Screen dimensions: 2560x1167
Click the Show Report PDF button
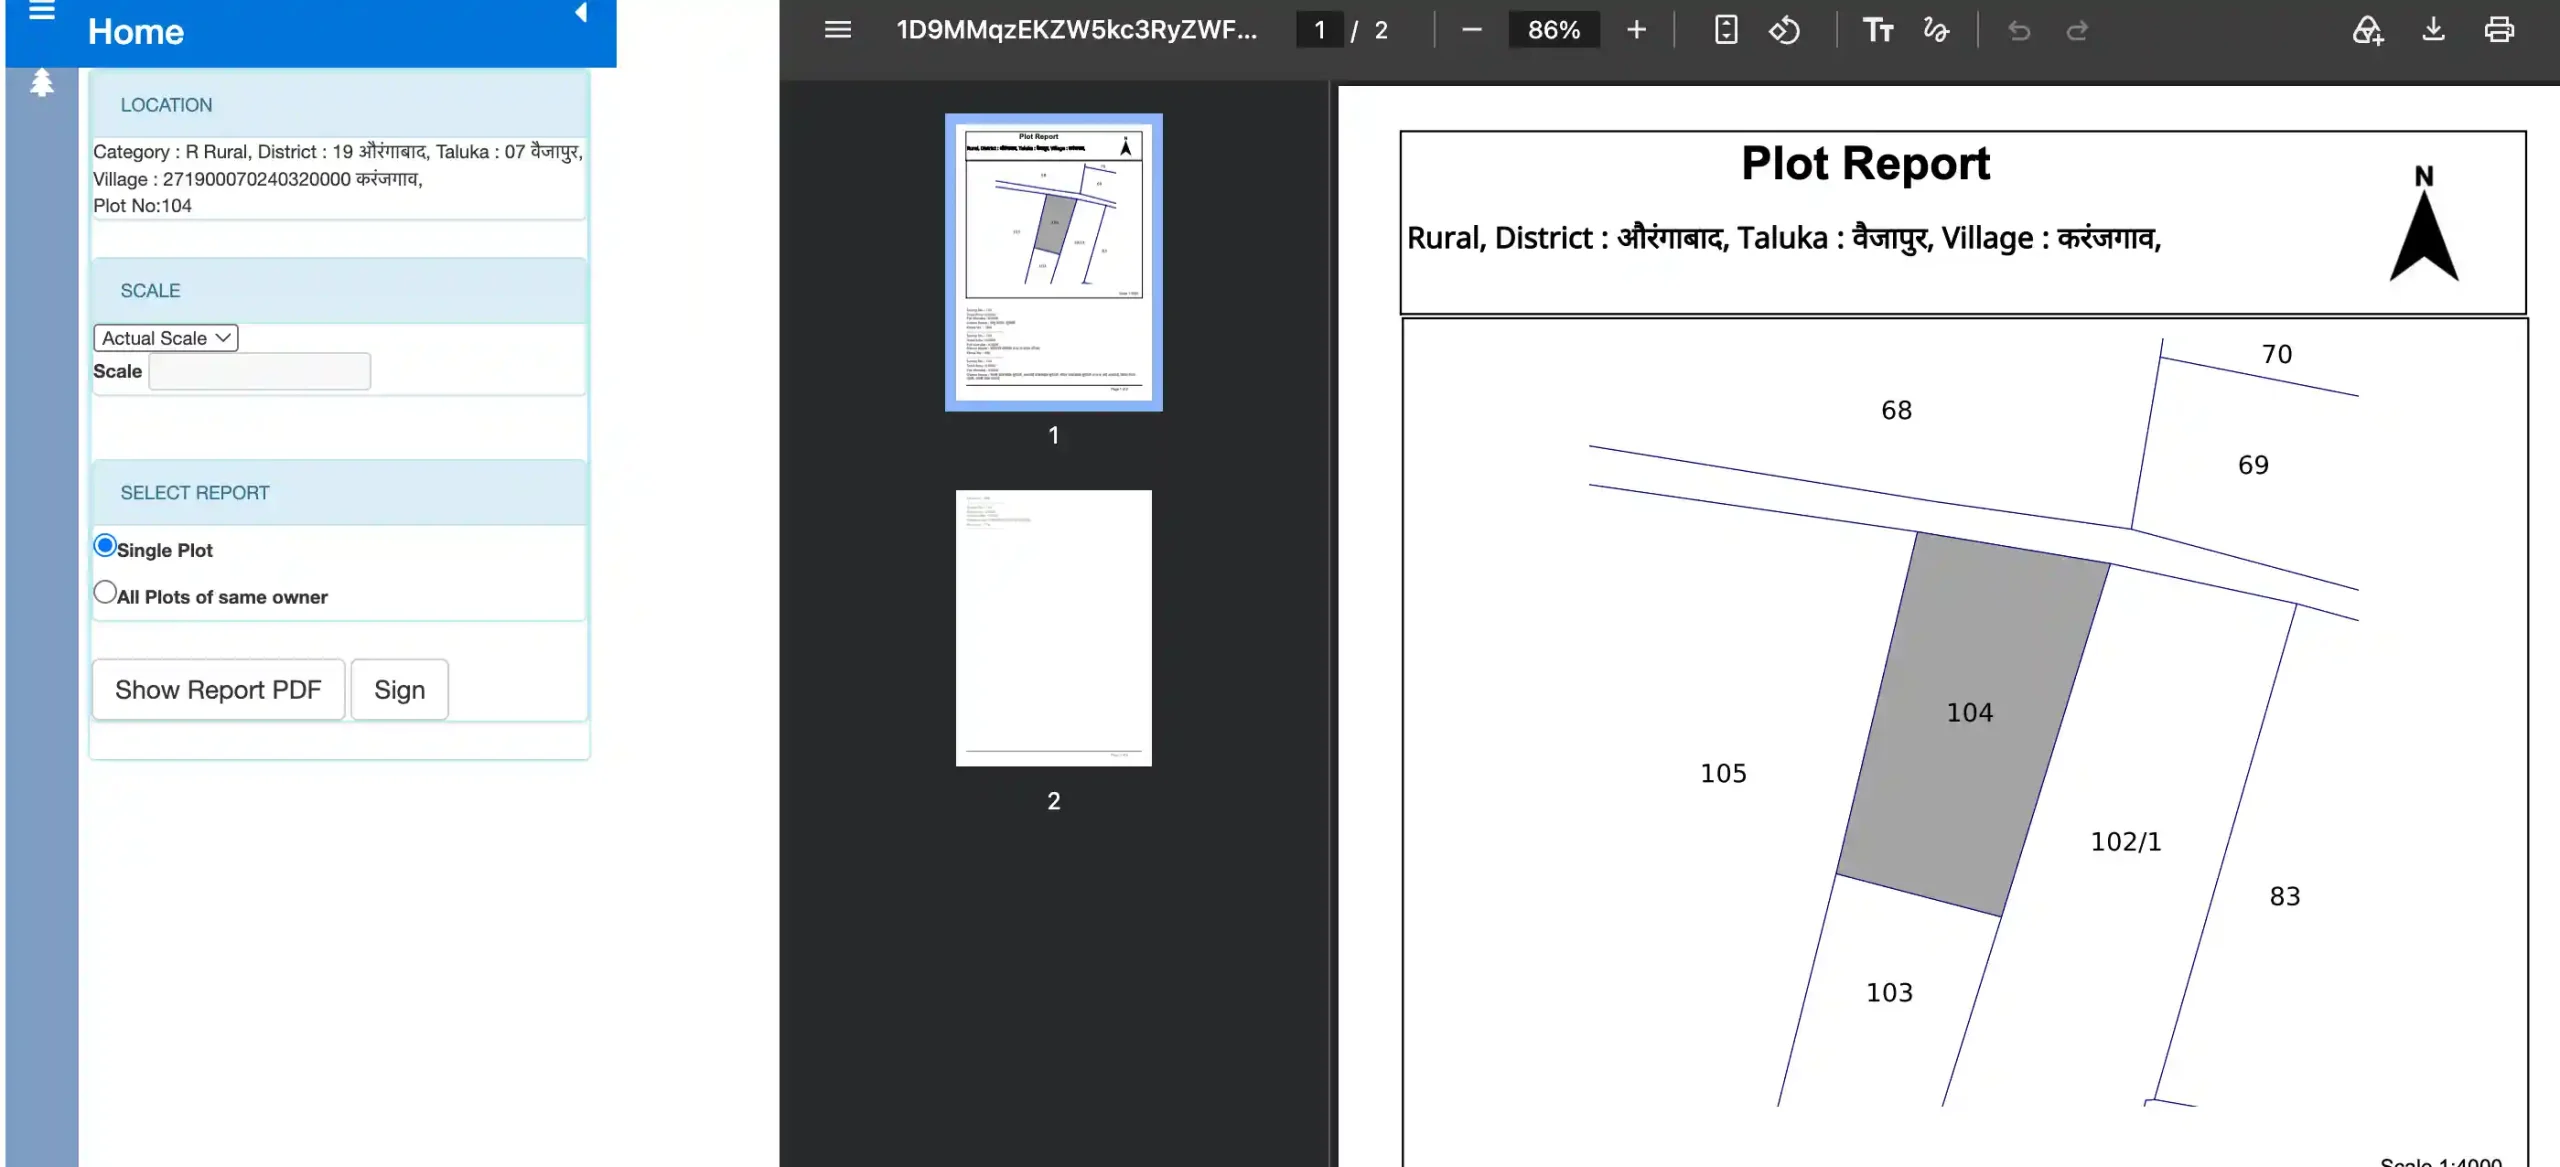tap(218, 690)
